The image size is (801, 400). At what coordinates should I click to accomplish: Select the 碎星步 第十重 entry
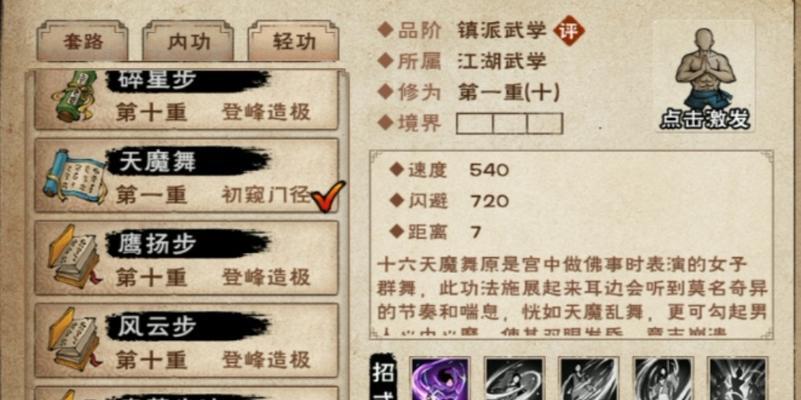point(186,100)
